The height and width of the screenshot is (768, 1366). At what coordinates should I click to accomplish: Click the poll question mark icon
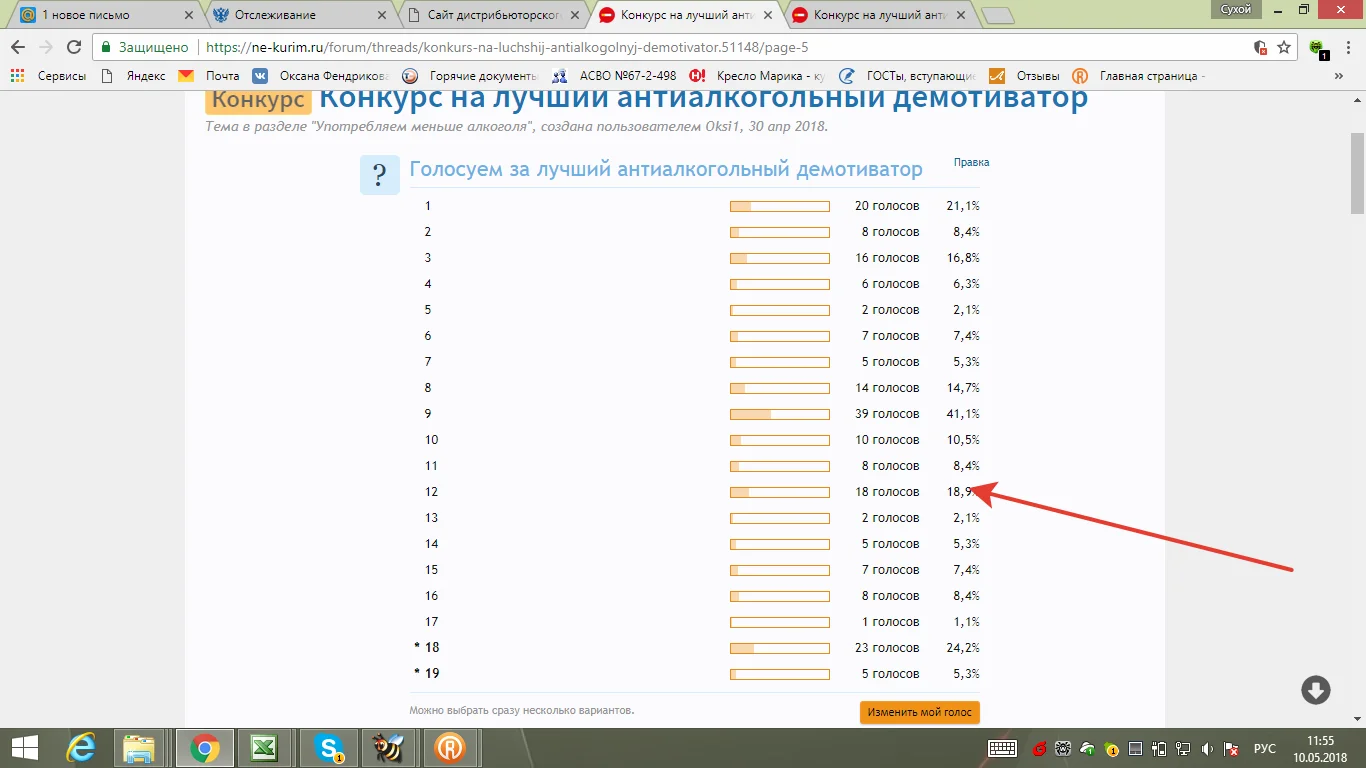(379, 174)
